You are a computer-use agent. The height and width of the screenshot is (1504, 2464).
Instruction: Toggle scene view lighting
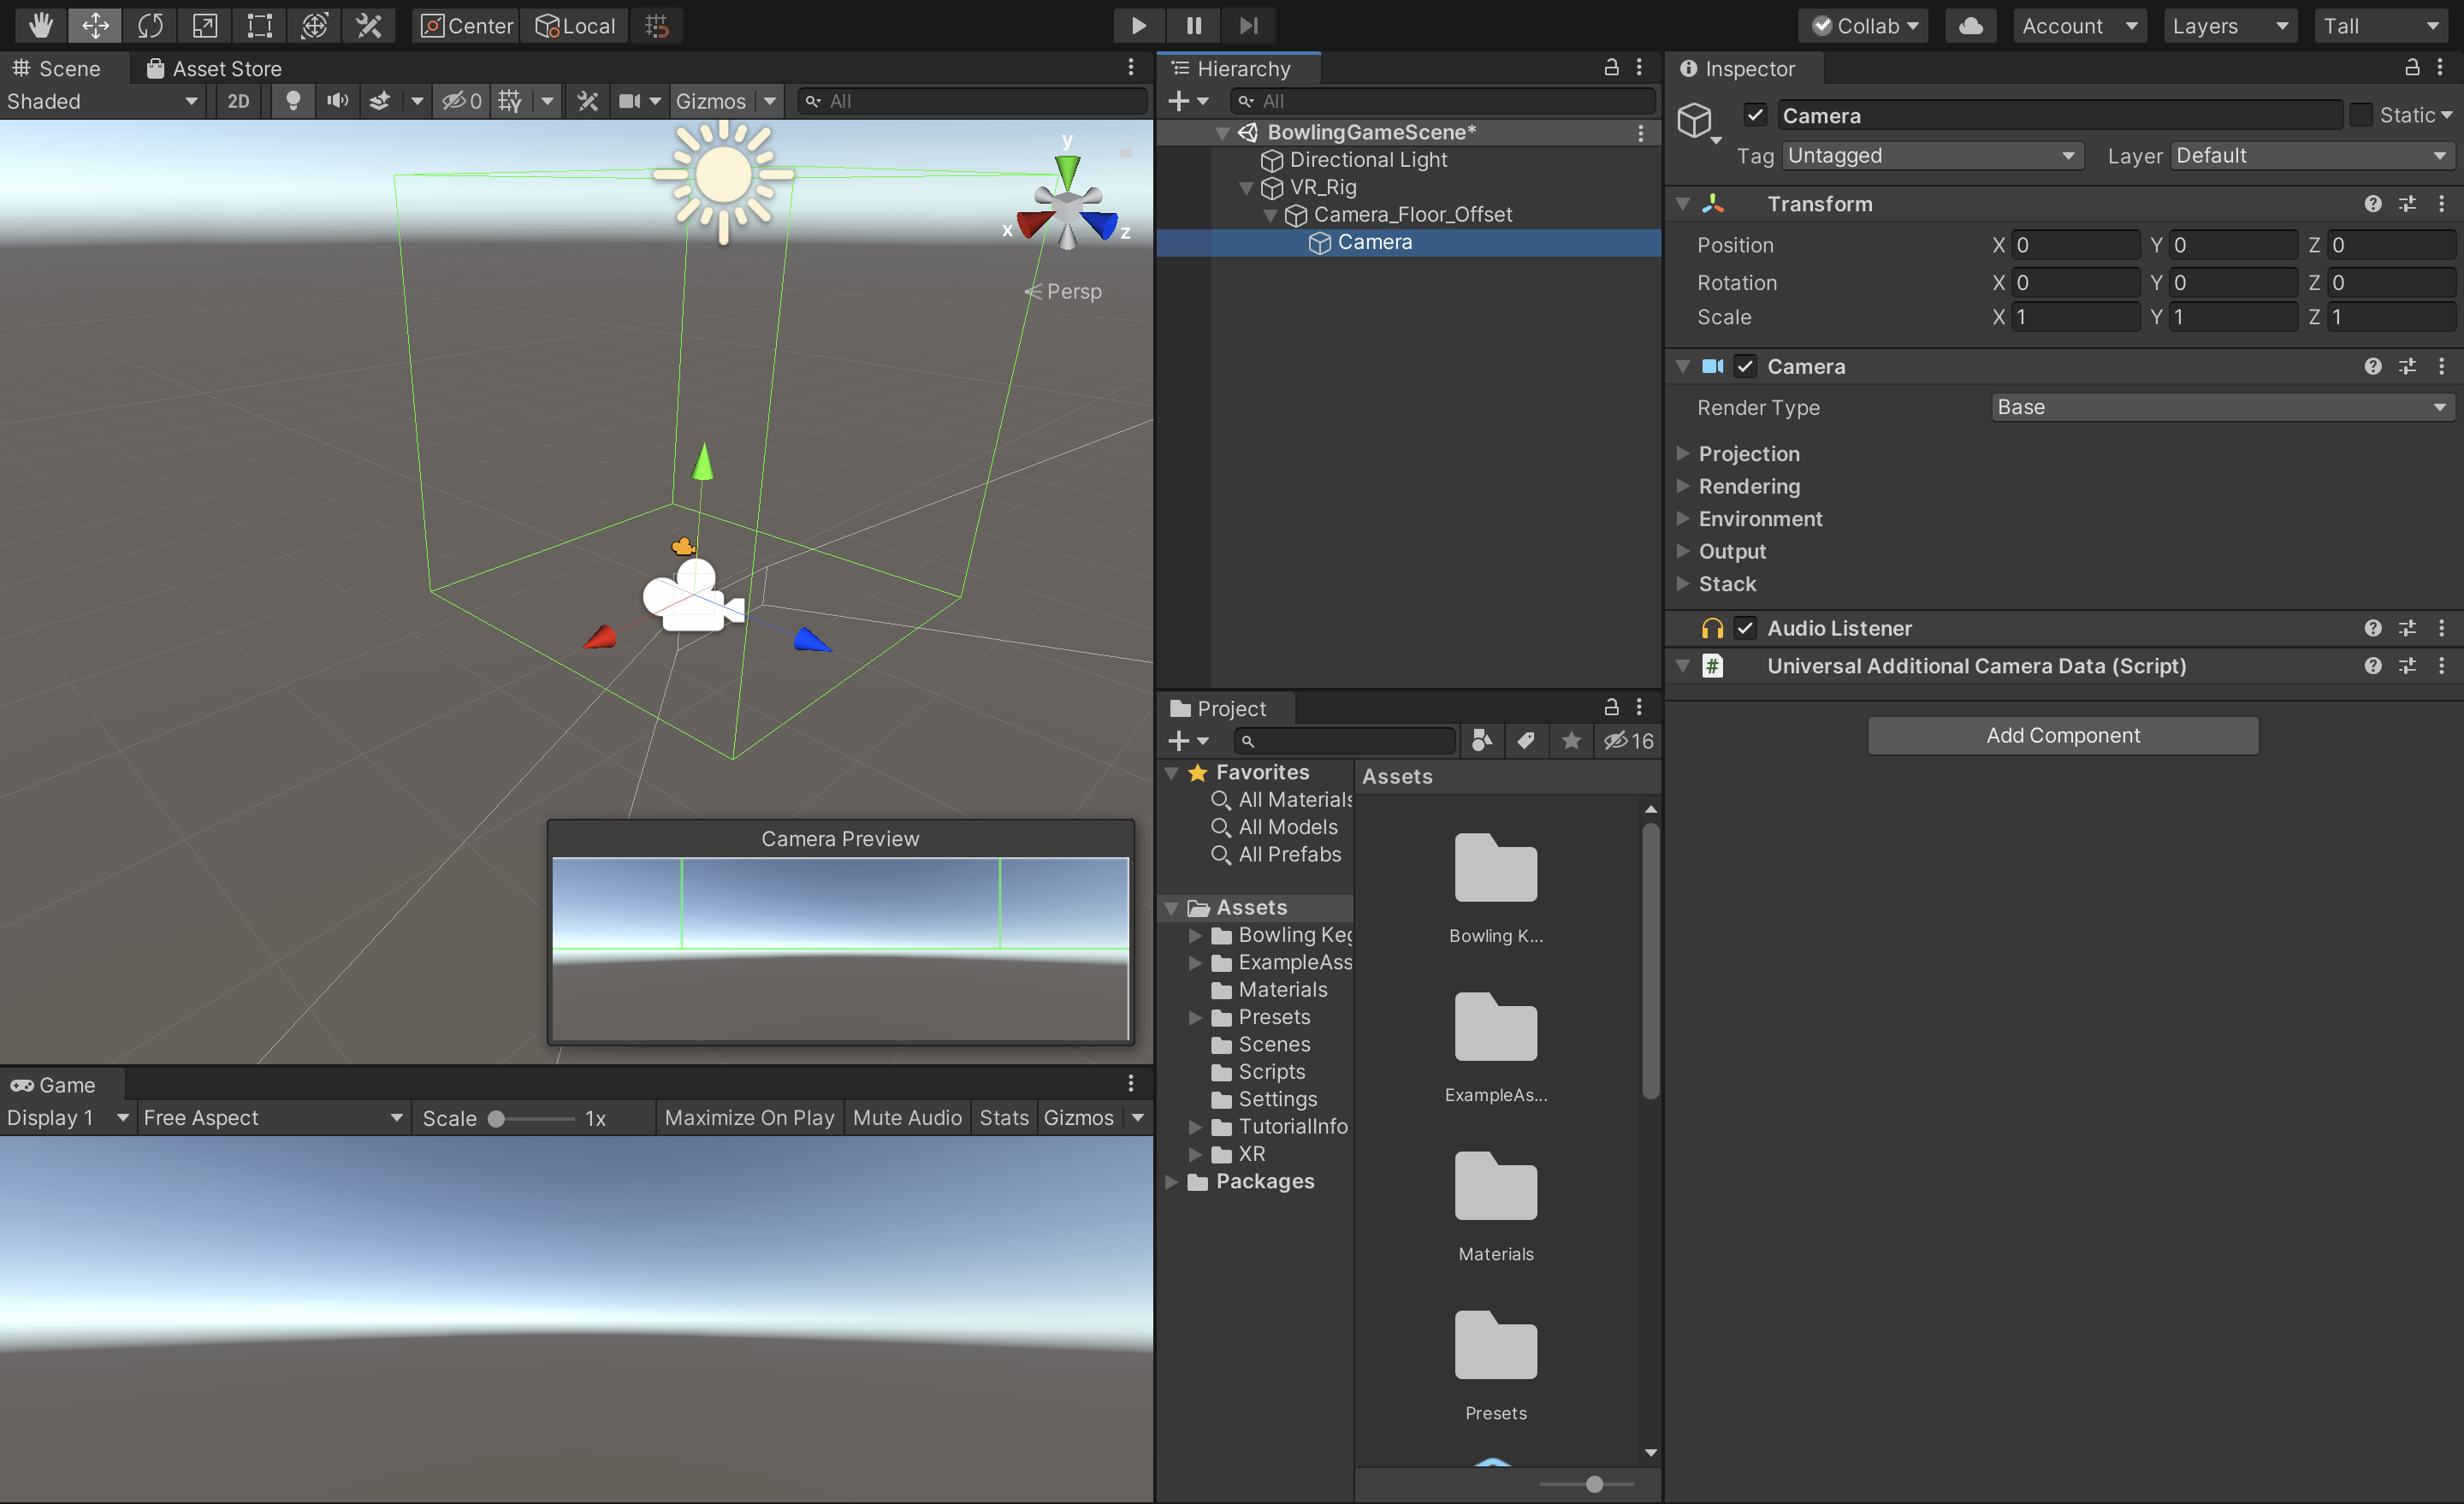click(293, 100)
